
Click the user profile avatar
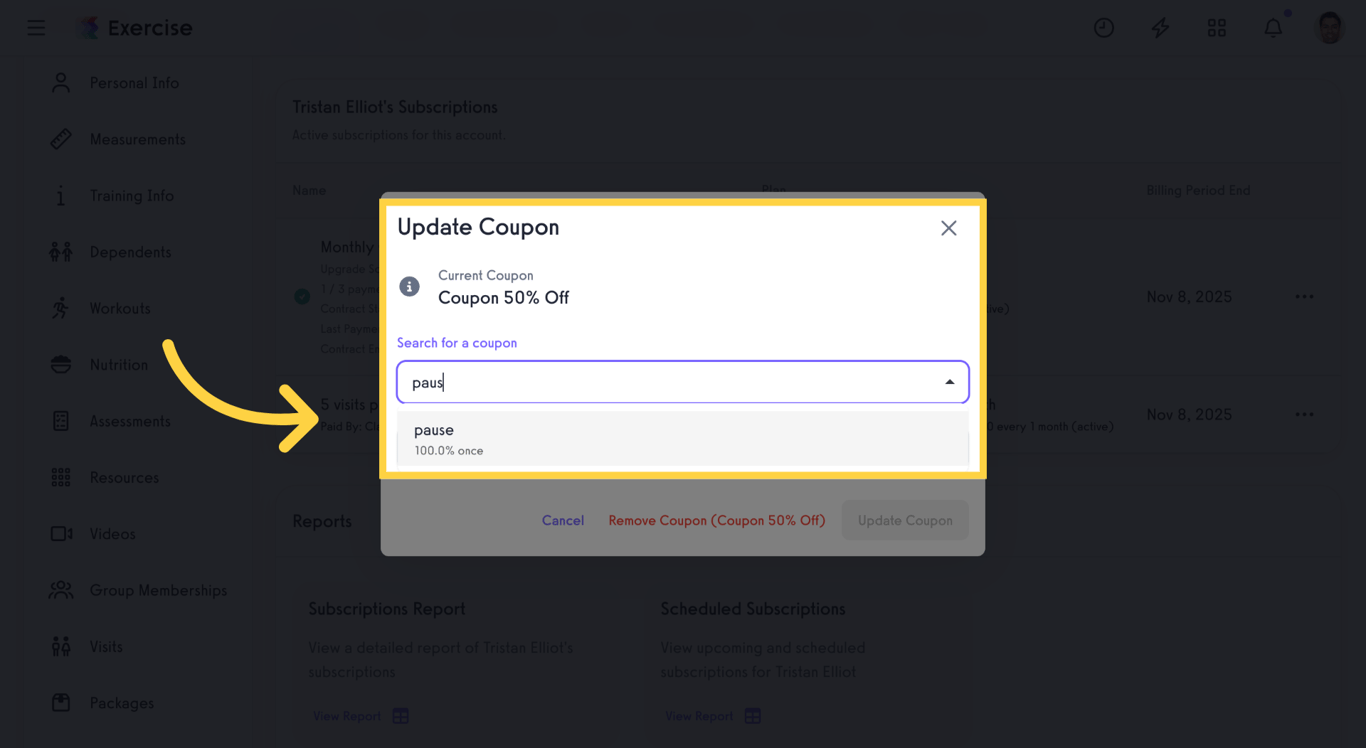(x=1329, y=28)
